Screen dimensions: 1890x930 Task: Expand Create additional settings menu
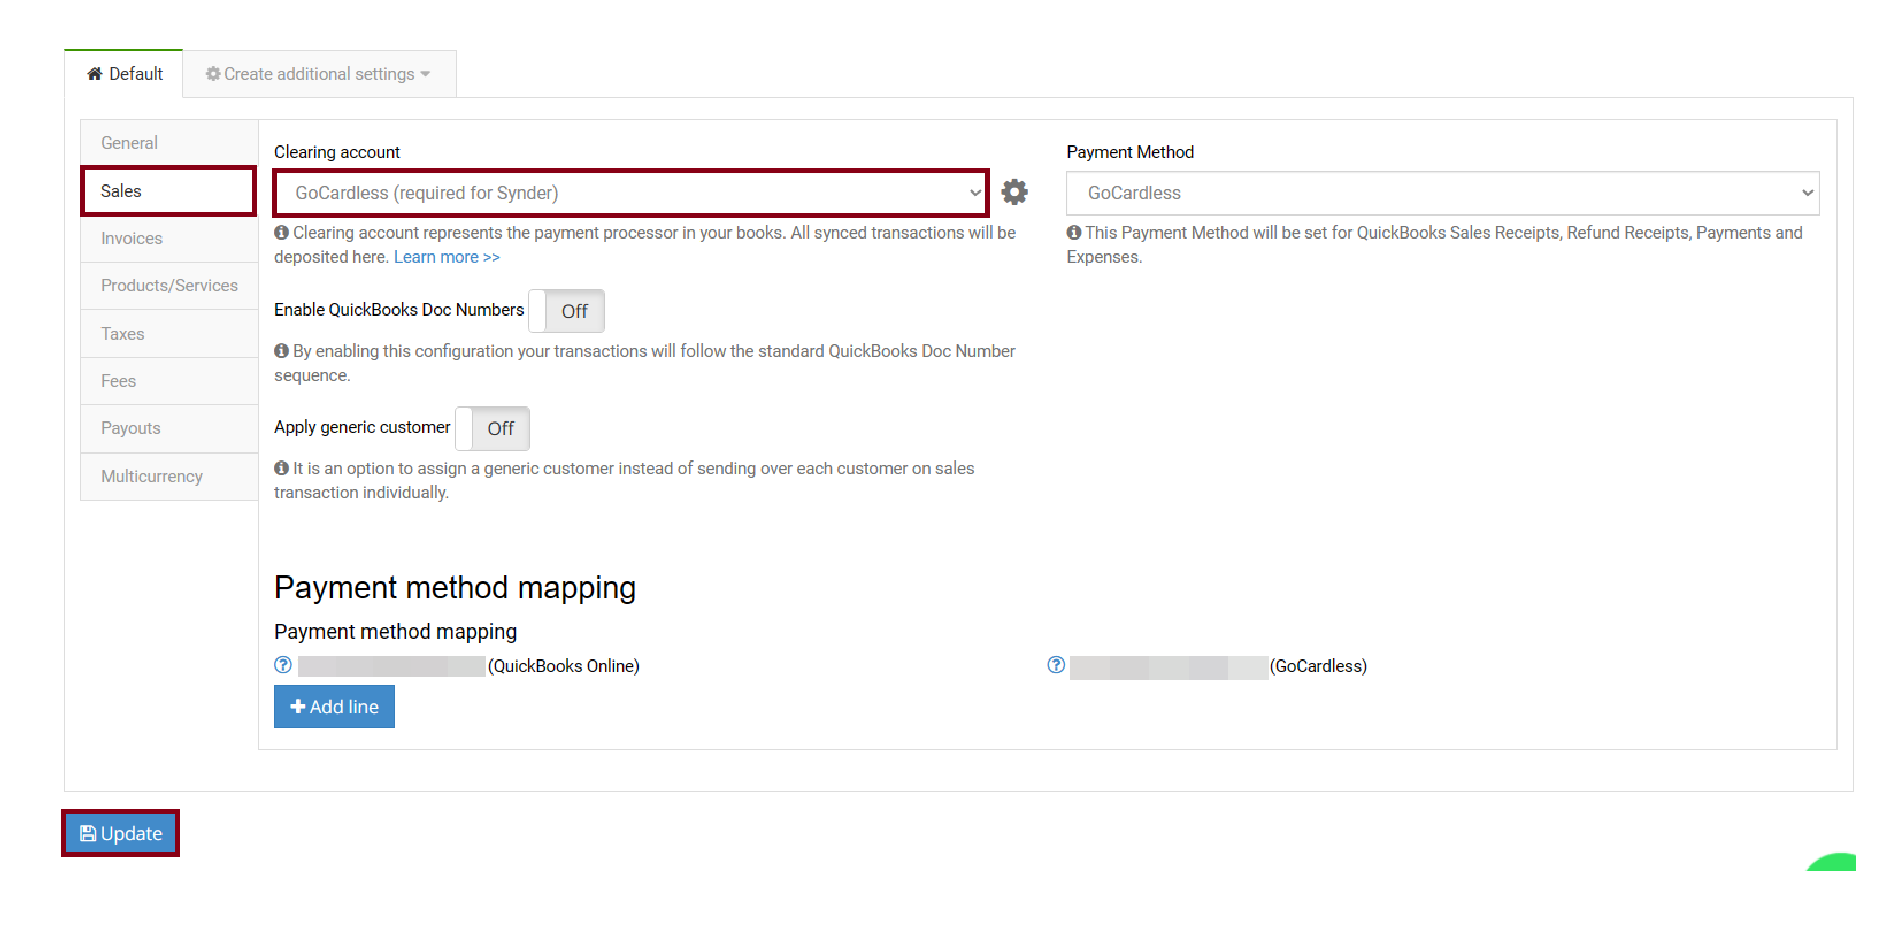pos(318,74)
